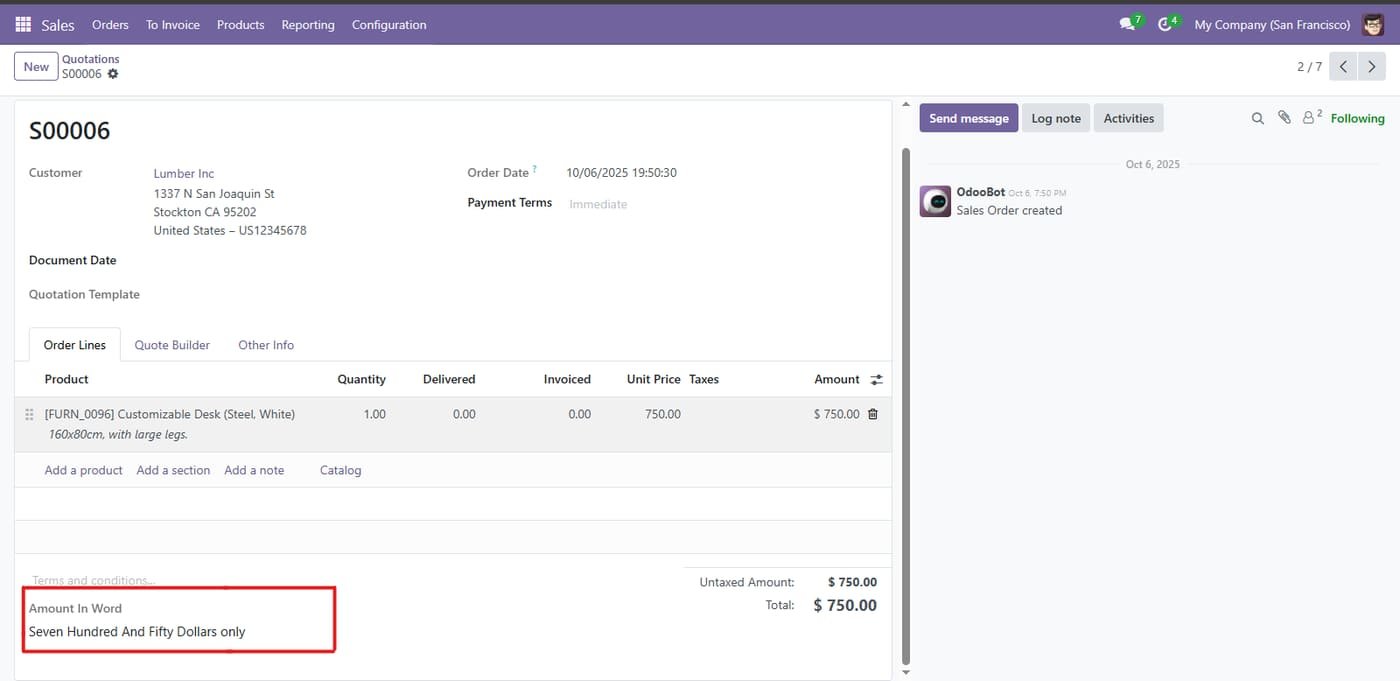Go to the next record arrow
This screenshot has height=681, width=1400.
[1372, 67]
